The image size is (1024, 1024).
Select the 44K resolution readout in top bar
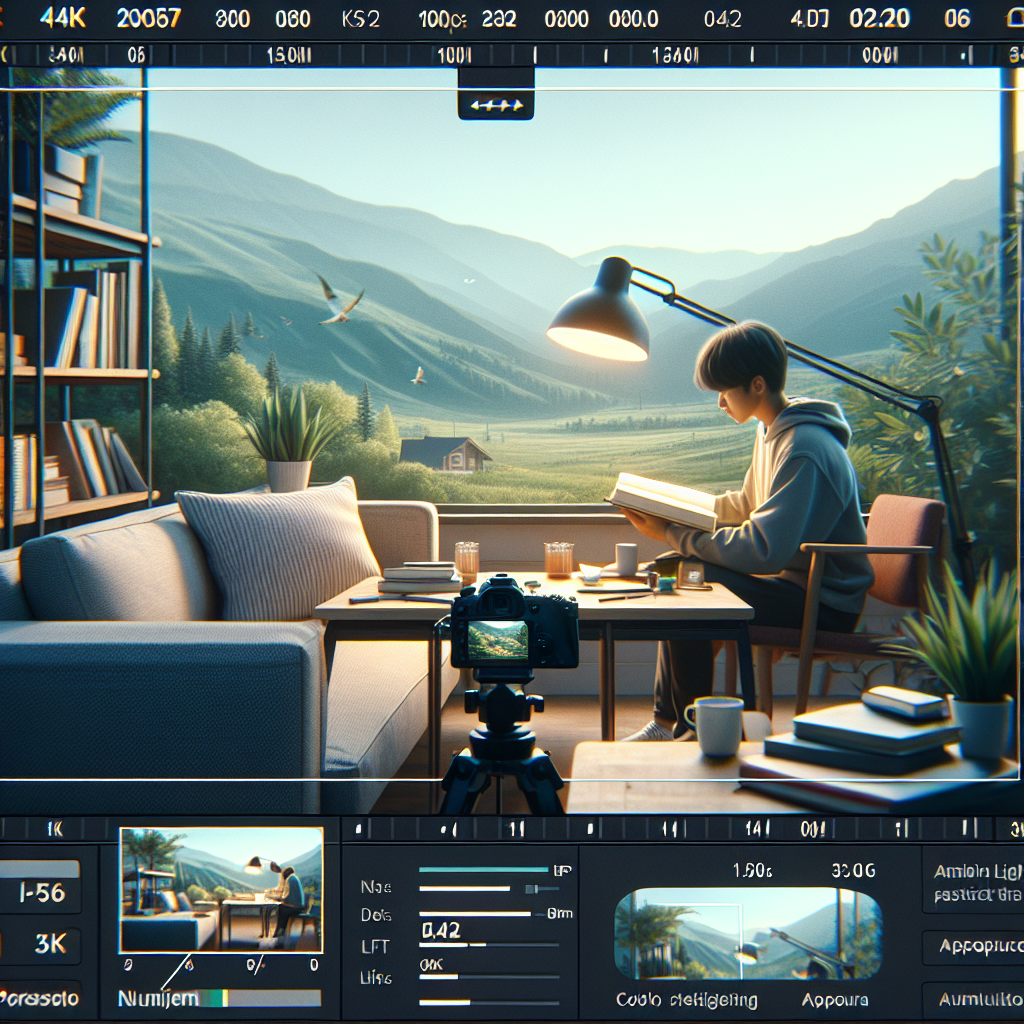64,19
